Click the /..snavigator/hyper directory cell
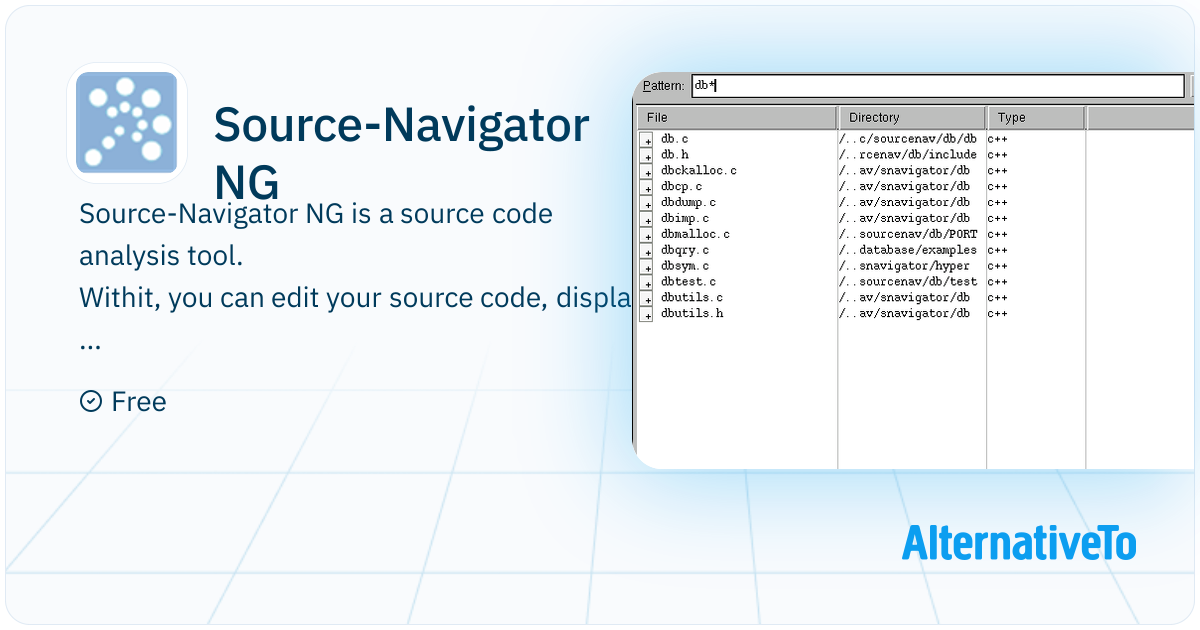 (x=905, y=266)
